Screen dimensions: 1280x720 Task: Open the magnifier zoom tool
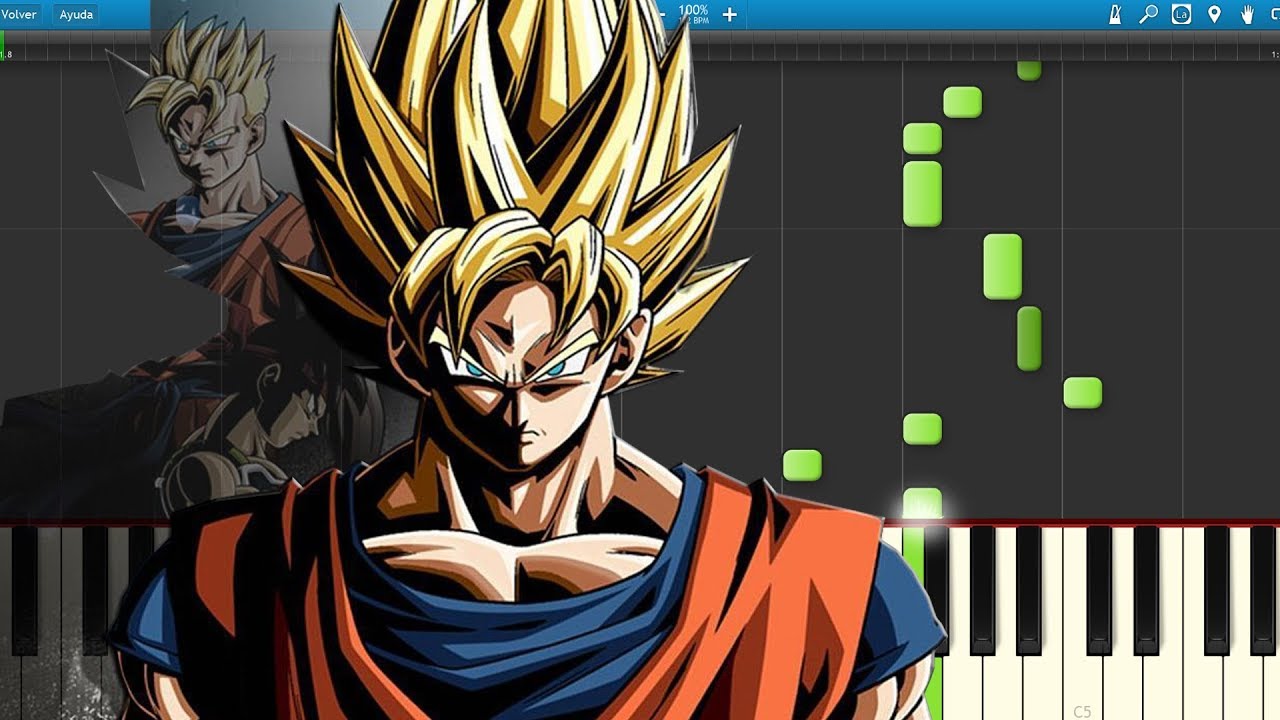(x=1149, y=15)
